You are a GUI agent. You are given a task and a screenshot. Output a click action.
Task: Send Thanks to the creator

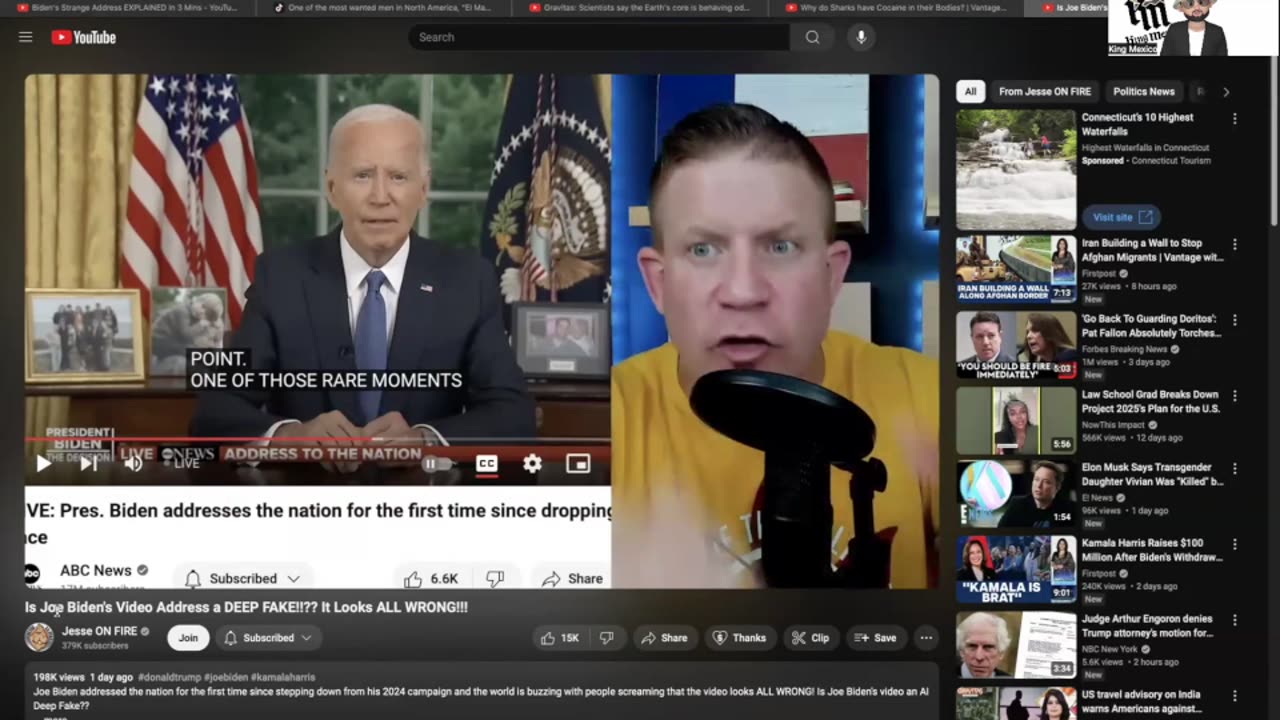tap(739, 638)
